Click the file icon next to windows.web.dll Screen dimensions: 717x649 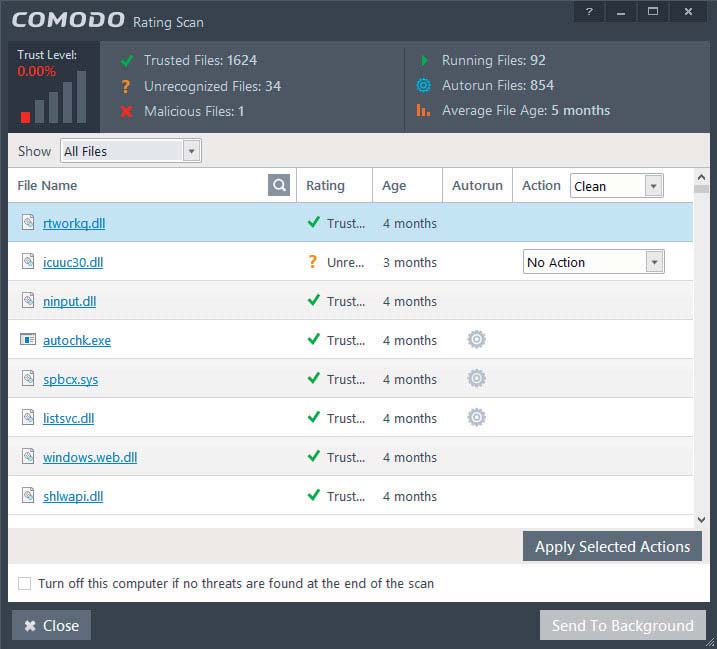[28, 456]
